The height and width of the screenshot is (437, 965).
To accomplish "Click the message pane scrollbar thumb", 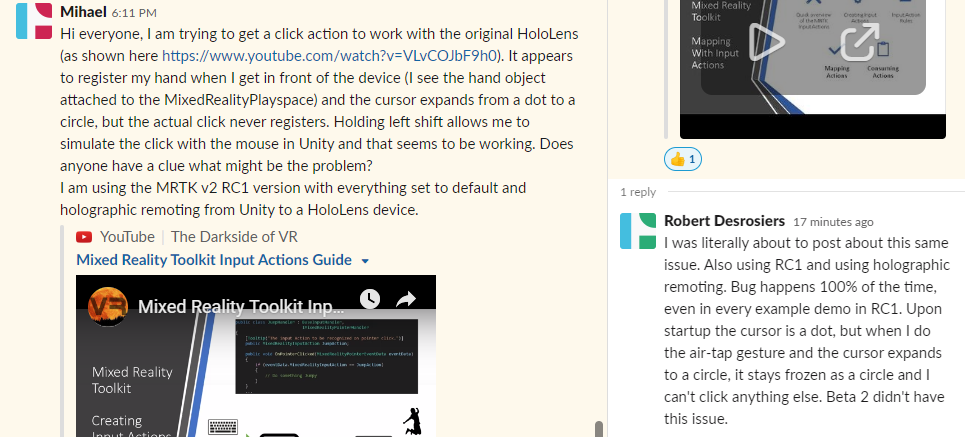I will (598, 429).
